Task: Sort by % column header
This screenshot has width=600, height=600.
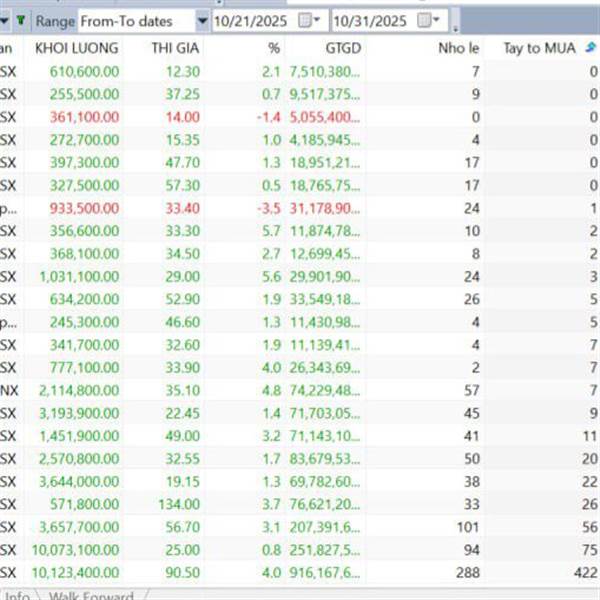Action: click(274, 48)
